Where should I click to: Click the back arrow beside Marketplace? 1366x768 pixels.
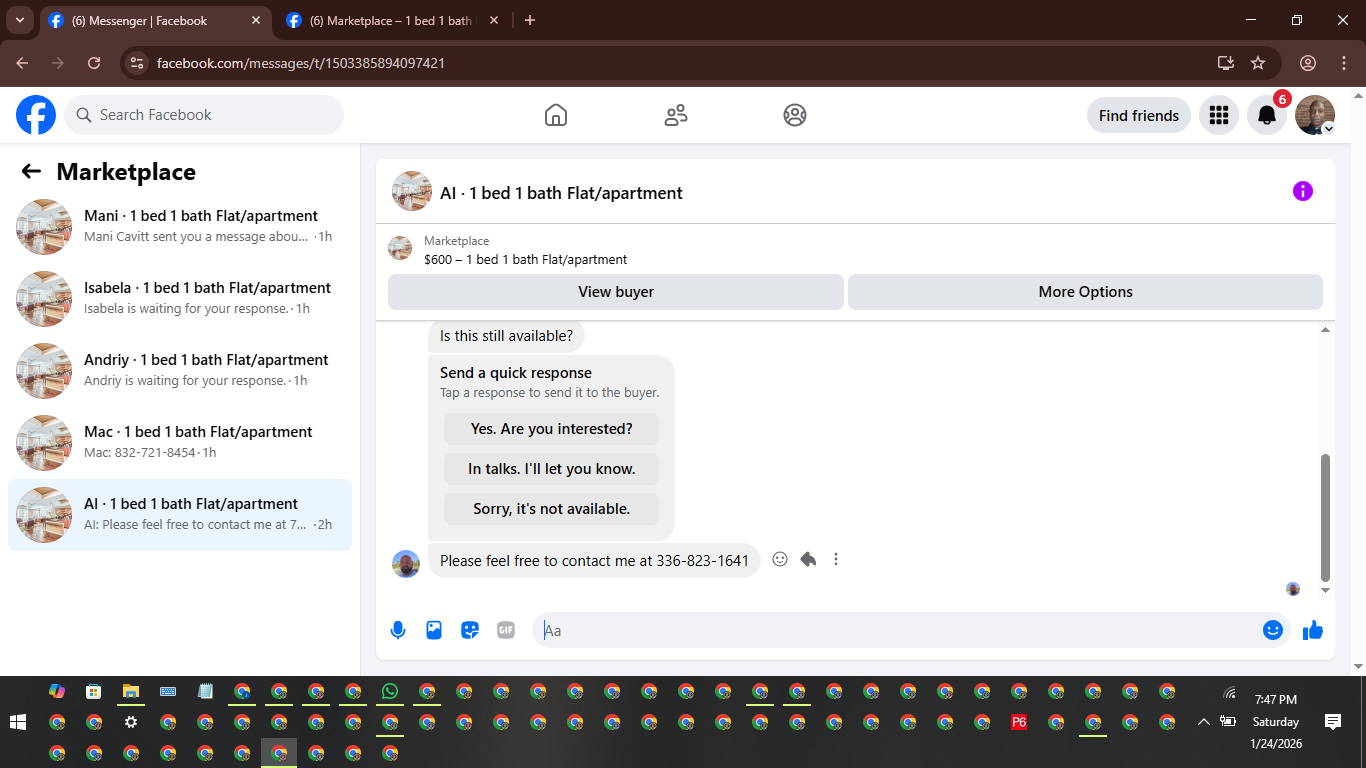pos(31,171)
